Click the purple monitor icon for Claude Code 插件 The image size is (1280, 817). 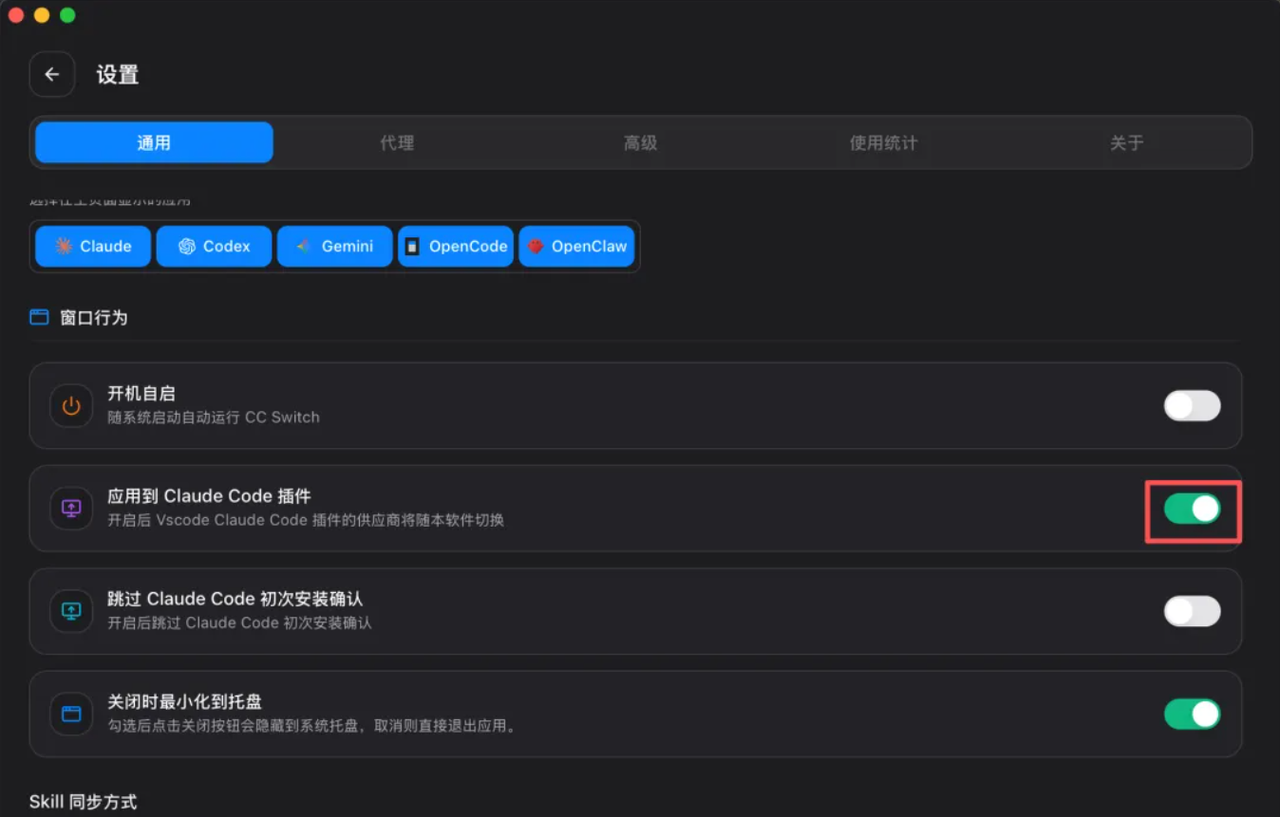coord(71,508)
